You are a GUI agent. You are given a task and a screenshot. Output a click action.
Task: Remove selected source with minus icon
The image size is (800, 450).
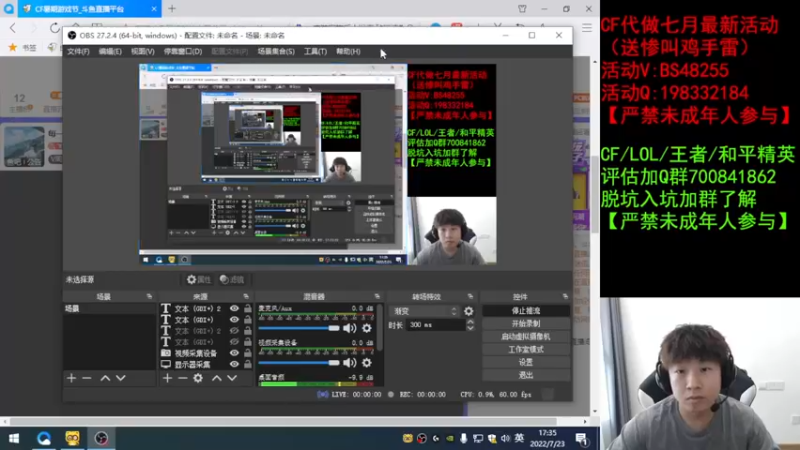pyautogui.click(x=183, y=378)
